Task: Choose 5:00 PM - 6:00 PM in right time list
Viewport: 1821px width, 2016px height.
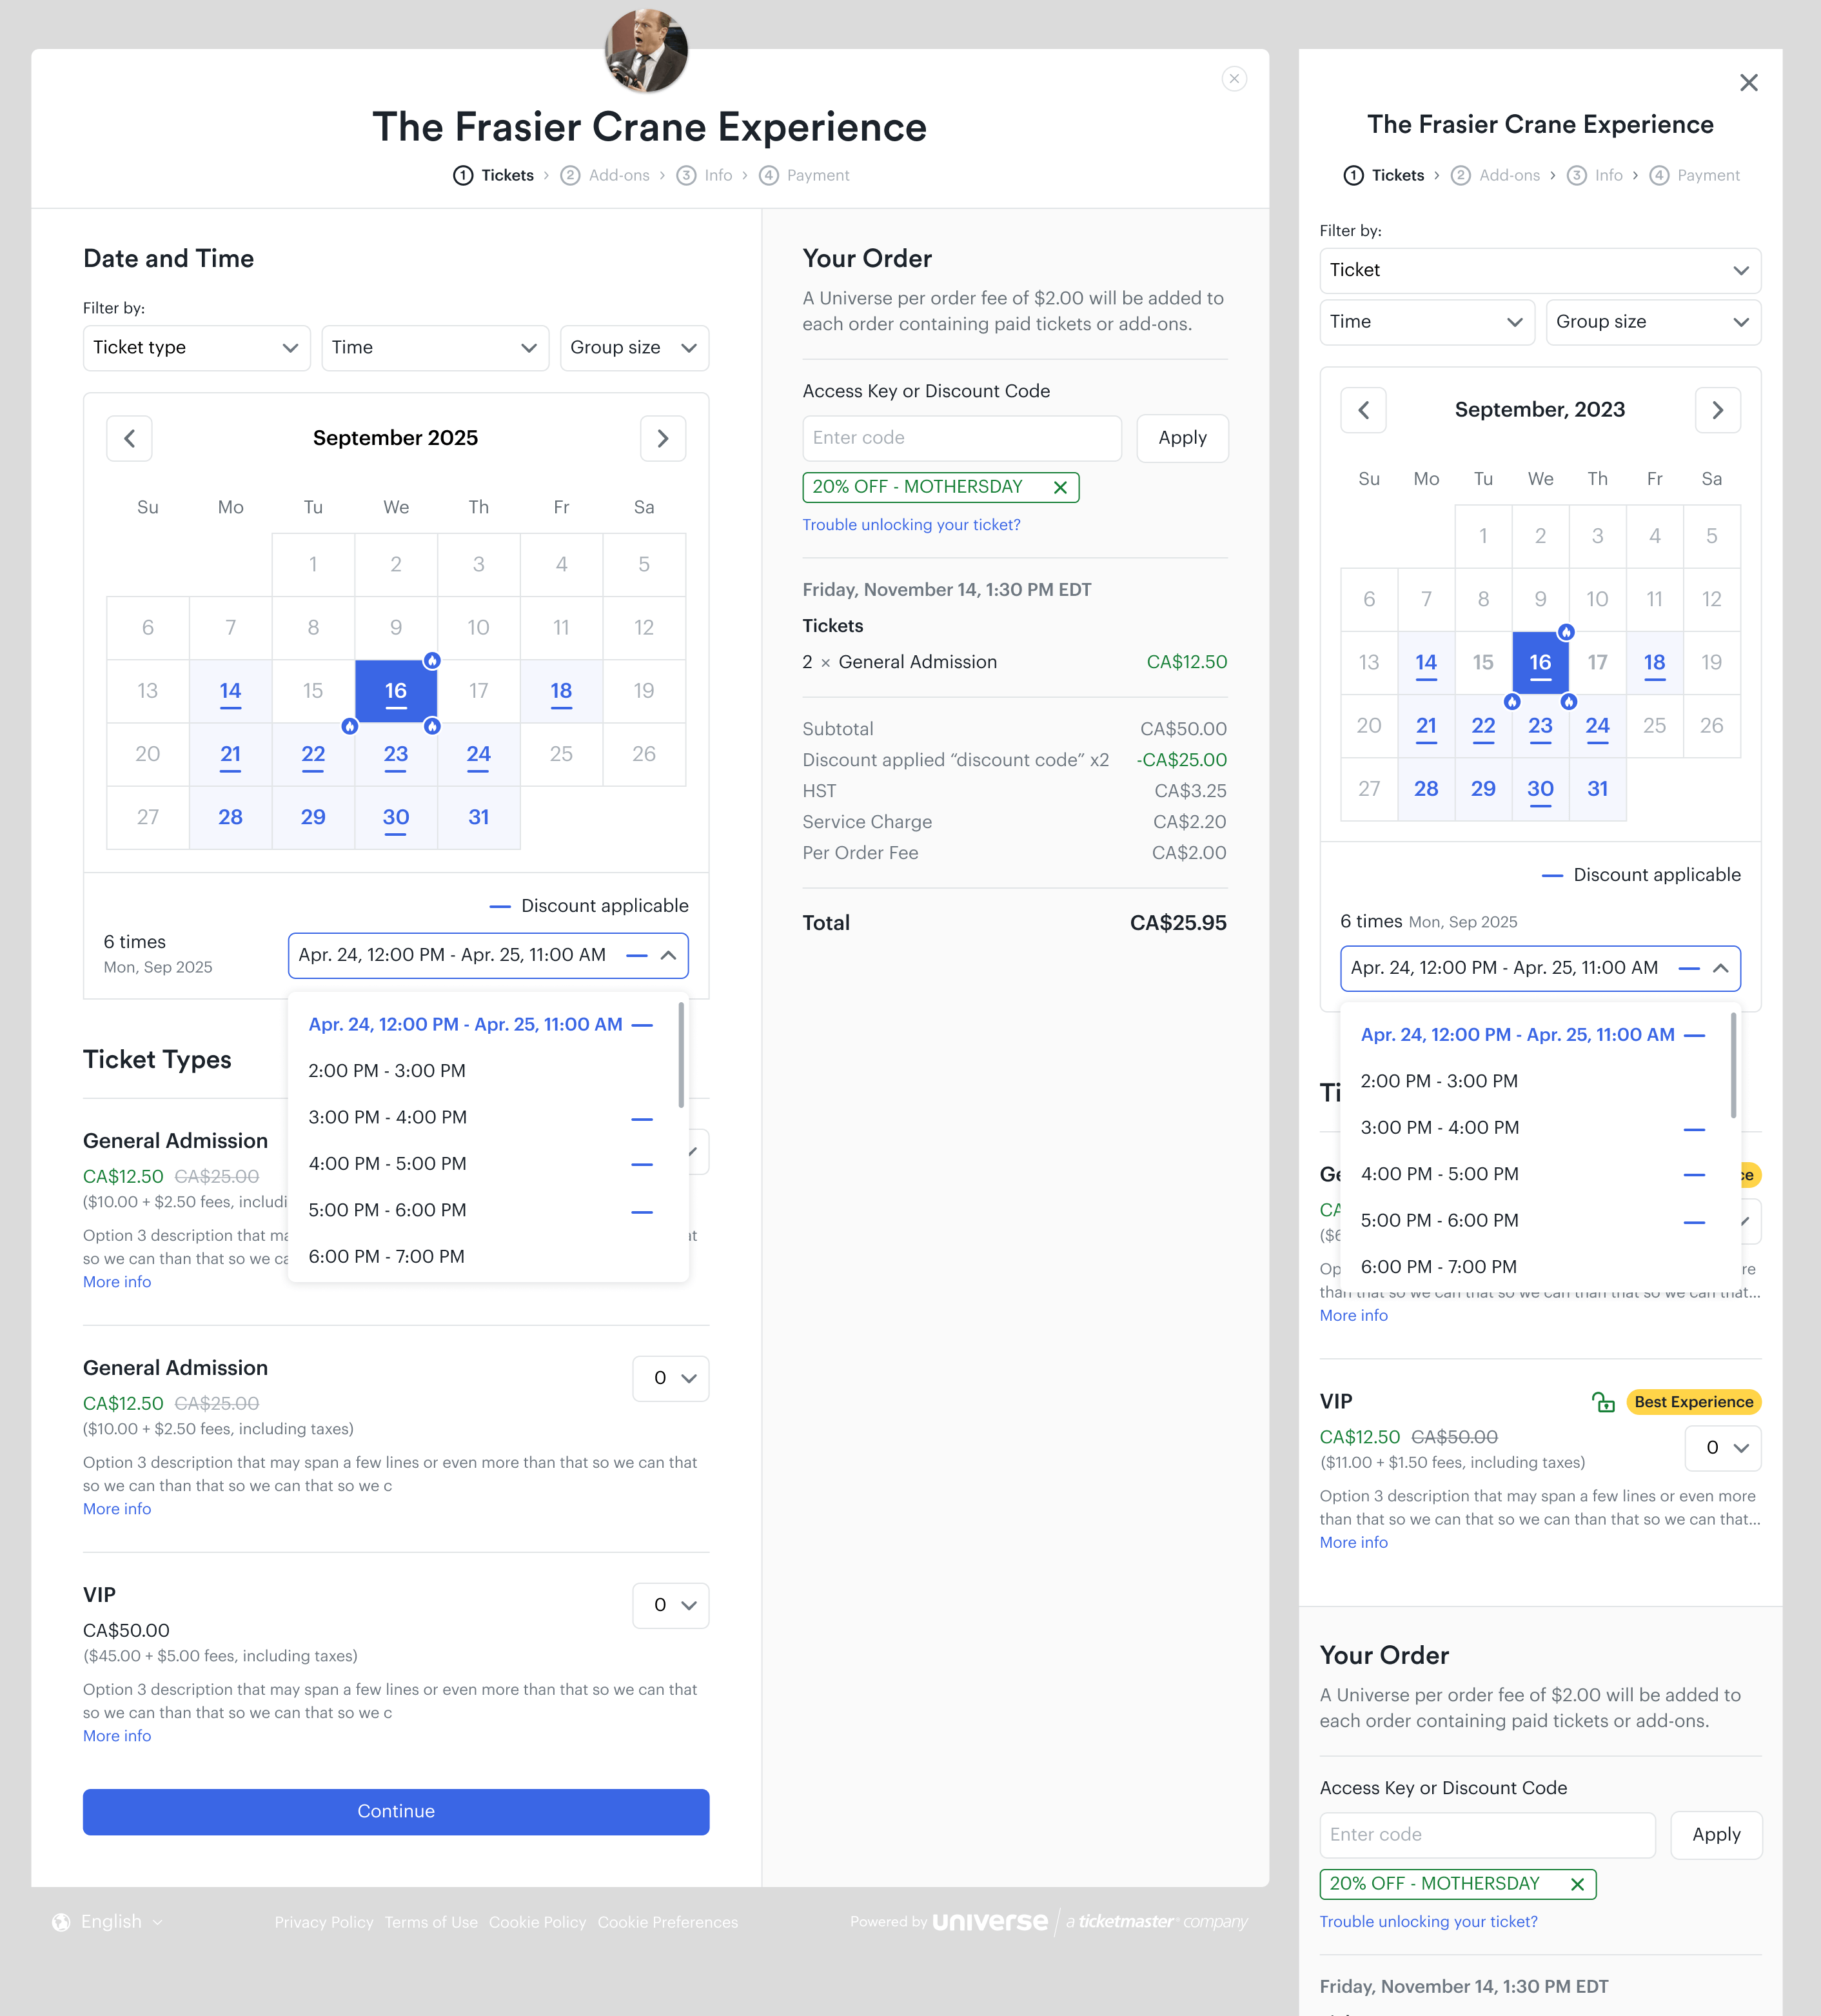Action: click(1439, 1220)
